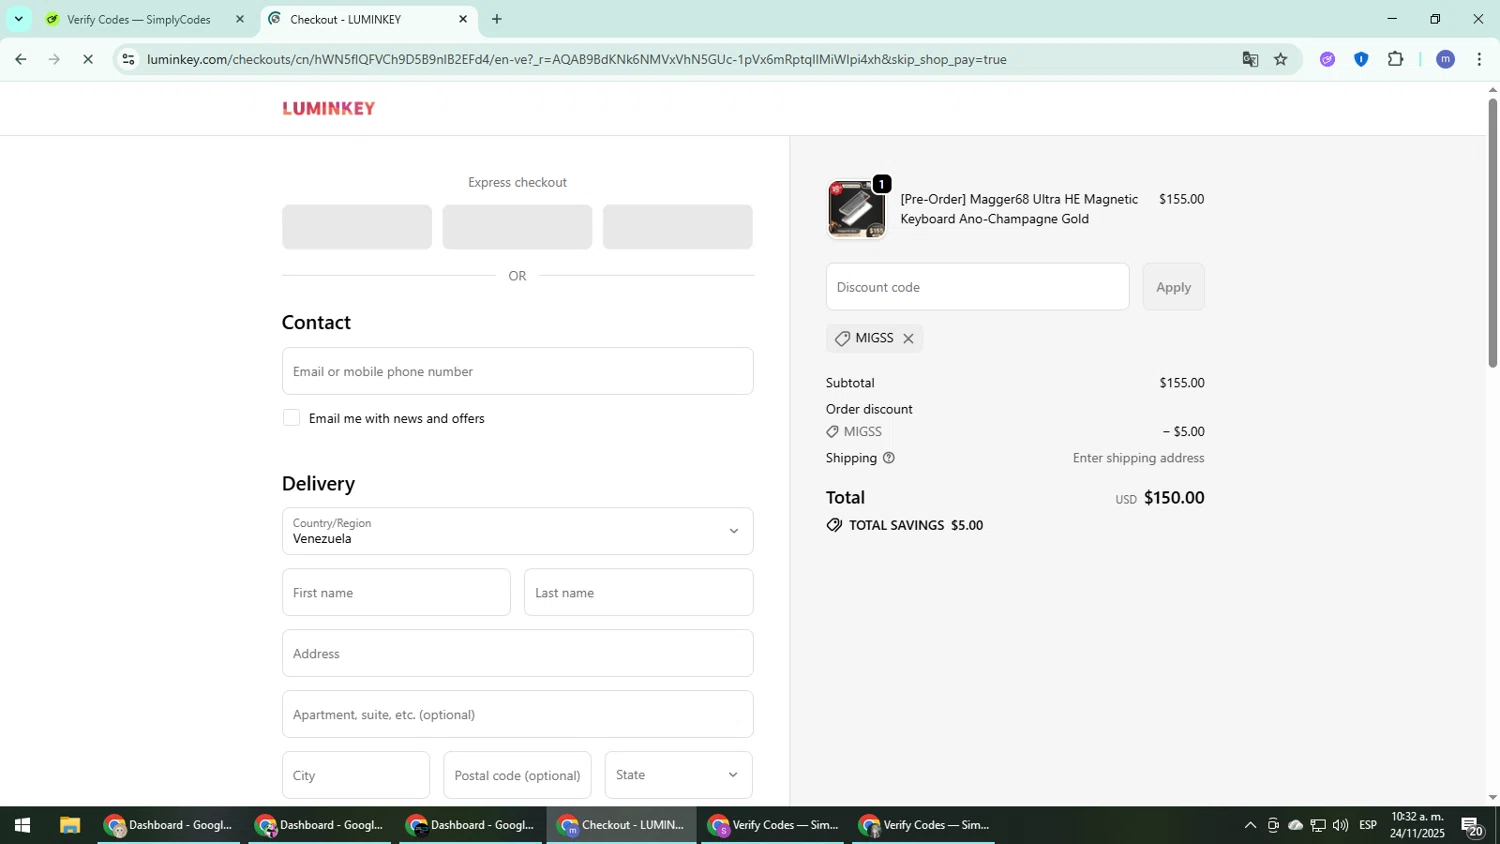The height and width of the screenshot is (844, 1500).
Task: Enable Email me with news and offers
Action: 291,418
